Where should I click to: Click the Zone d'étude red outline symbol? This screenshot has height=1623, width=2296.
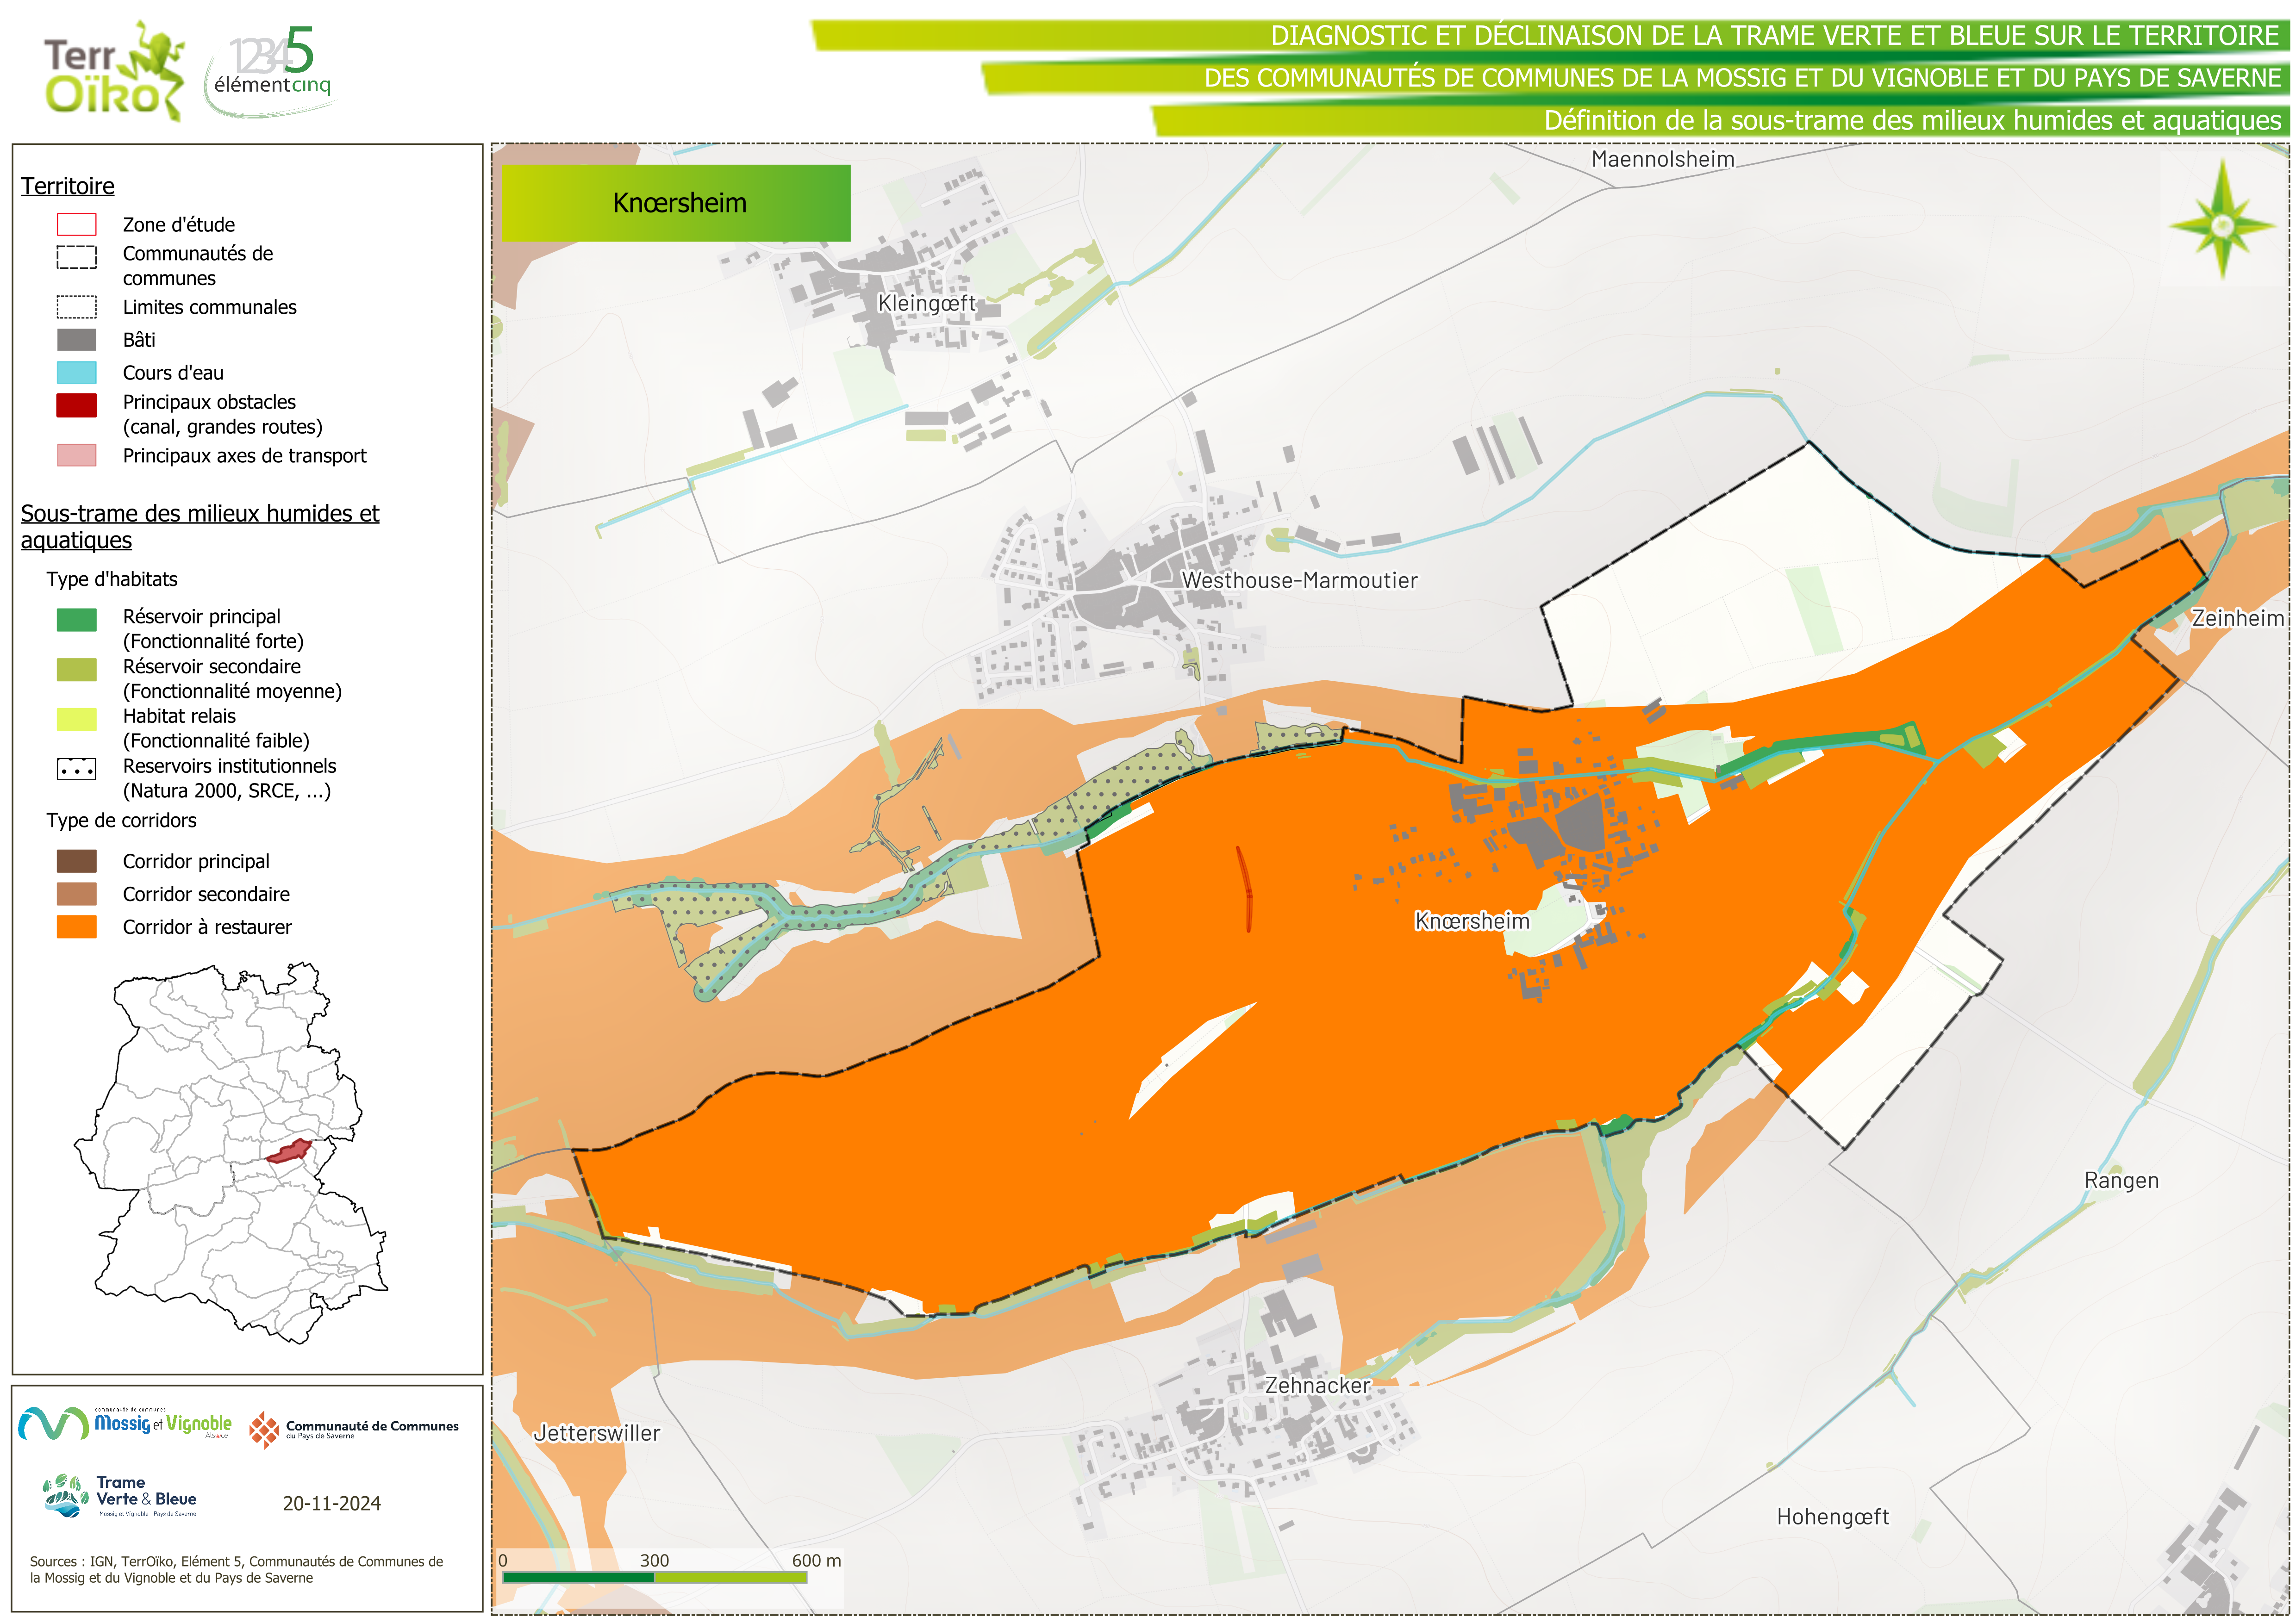[x=77, y=224]
